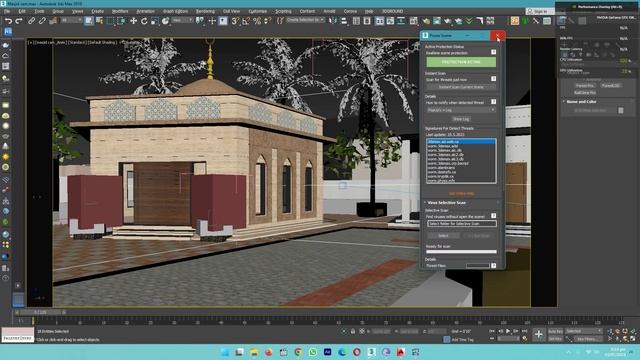Toggle the 3D Snaps icon
Image resolution: width=640 pixels, height=360 pixels.
click(x=235, y=21)
